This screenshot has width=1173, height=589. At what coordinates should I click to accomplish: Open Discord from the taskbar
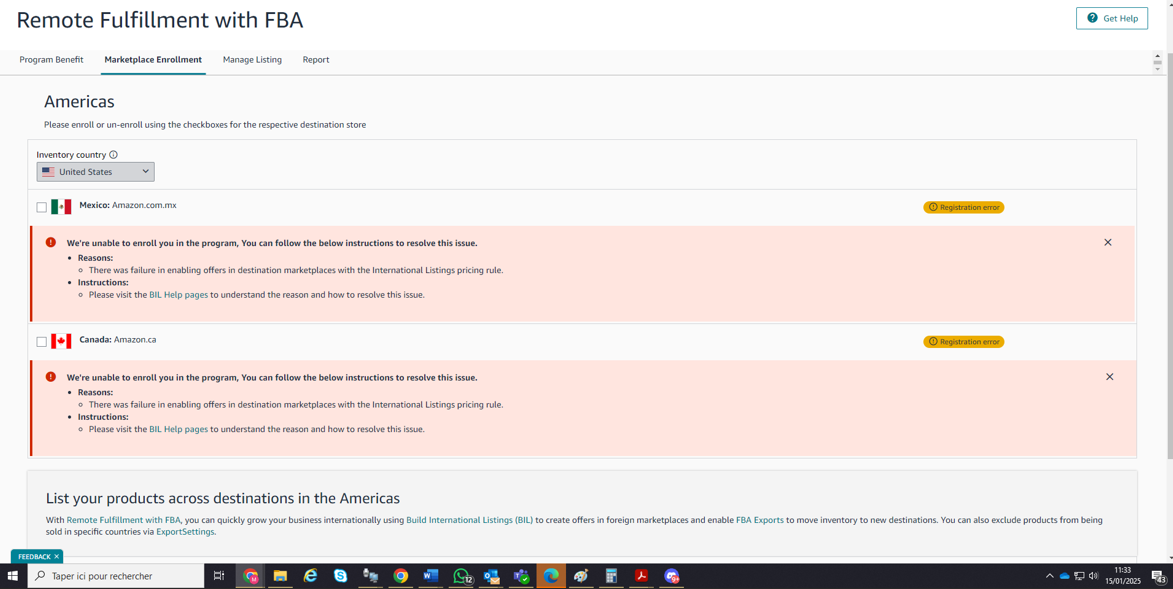point(672,576)
